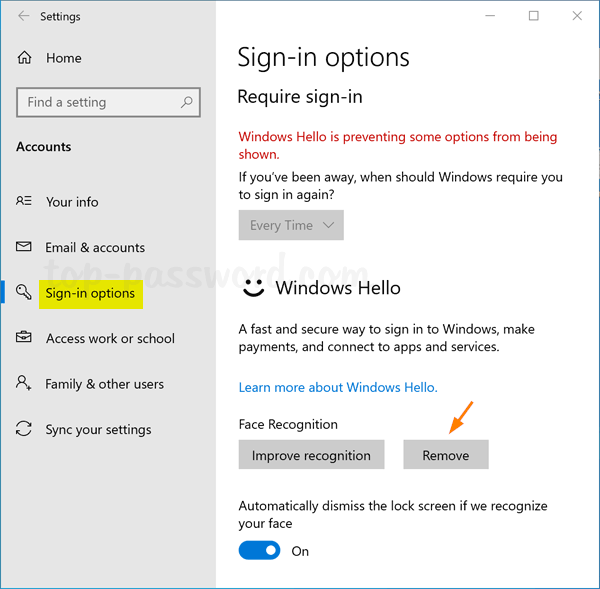
Task: Click the Email & accounts envelope icon
Action: point(25,247)
